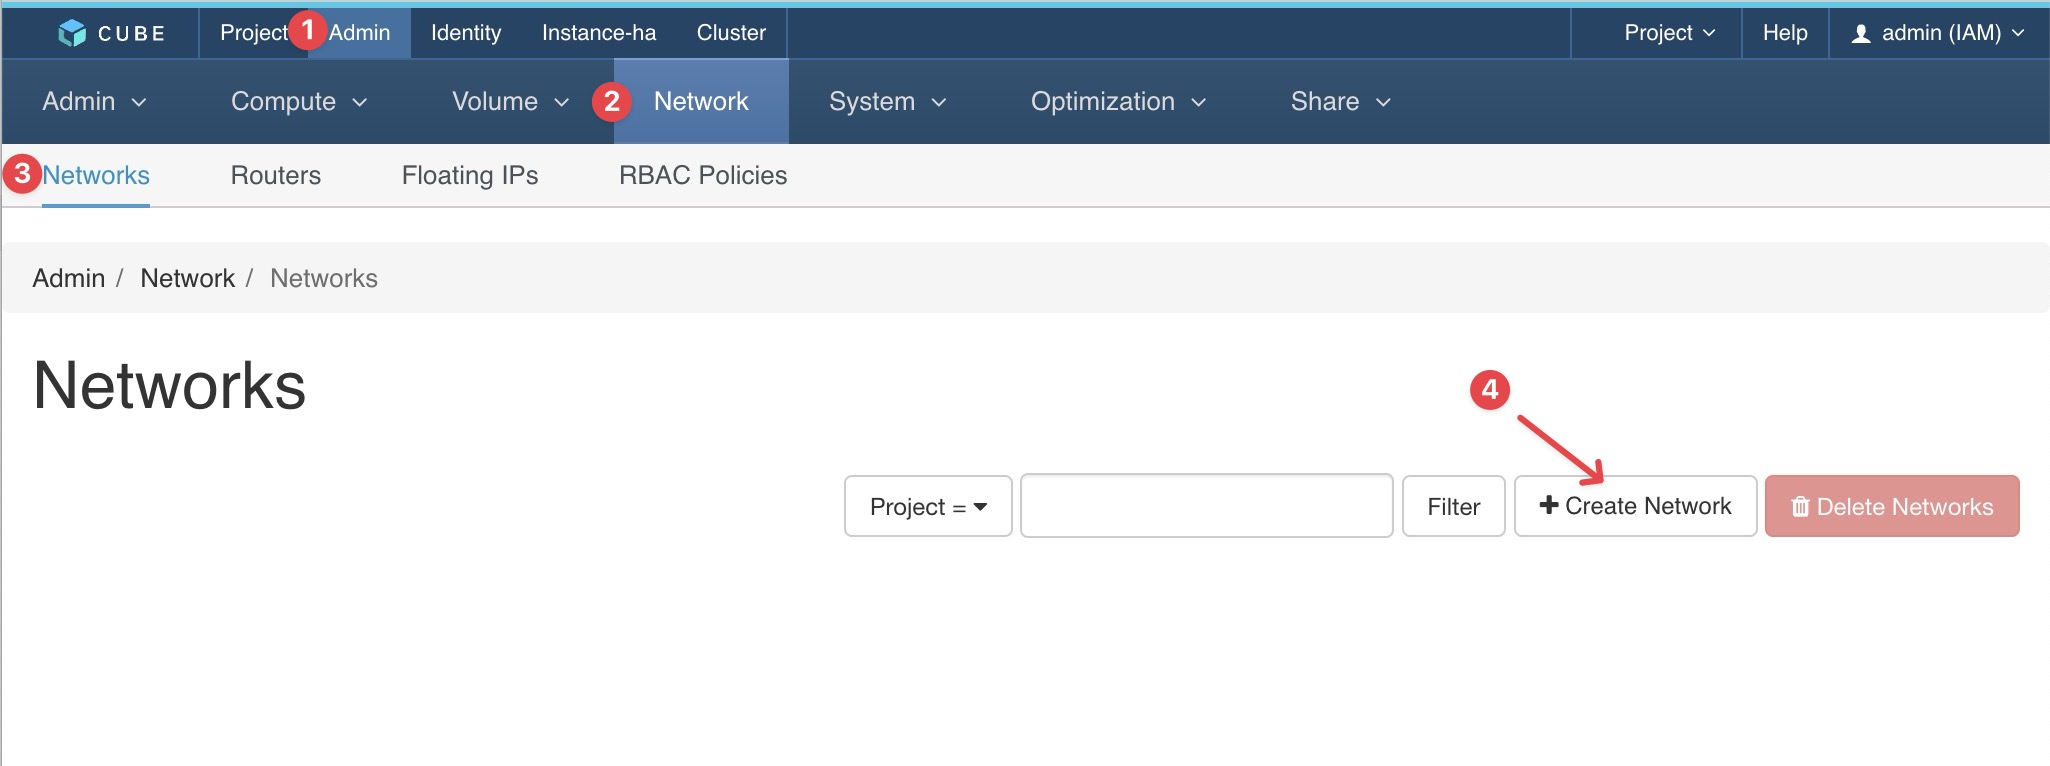Image resolution: width=2050 pixels, height=766 pixels.
Task: Open the Compute dropdown menu
Action: tap(299, 101)
